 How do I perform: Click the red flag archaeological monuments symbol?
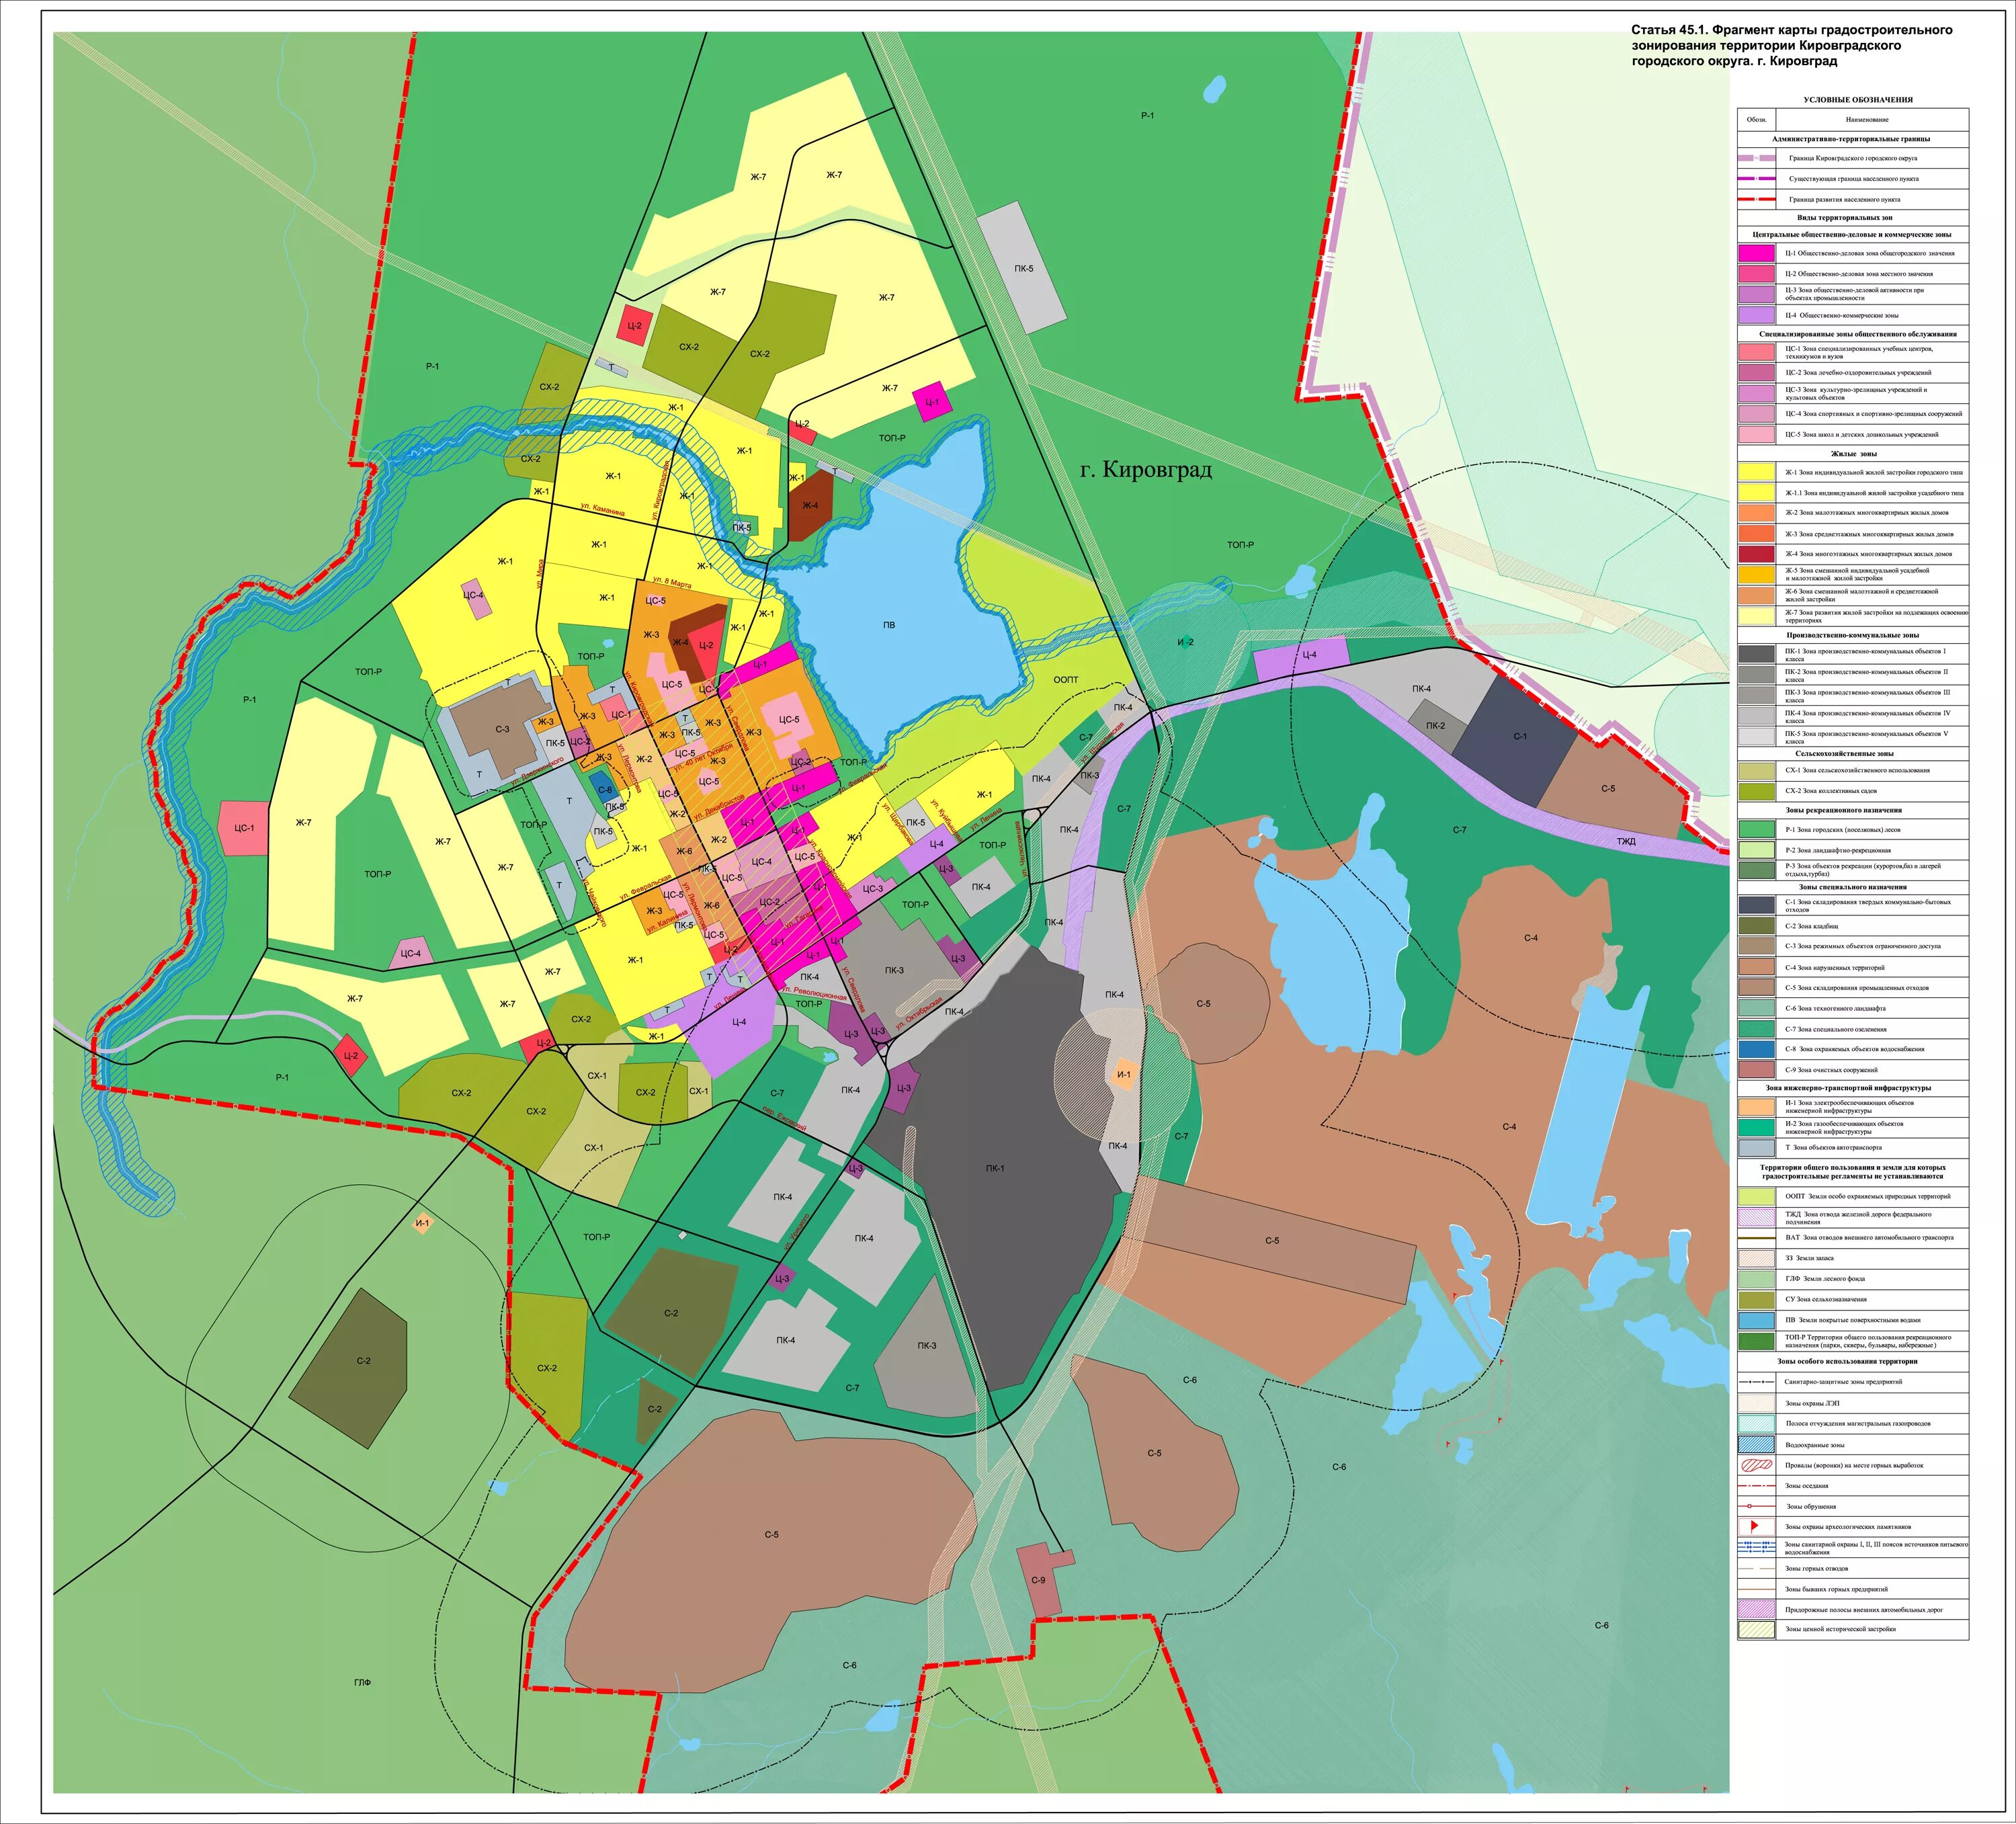(x=1755, y=1527)
